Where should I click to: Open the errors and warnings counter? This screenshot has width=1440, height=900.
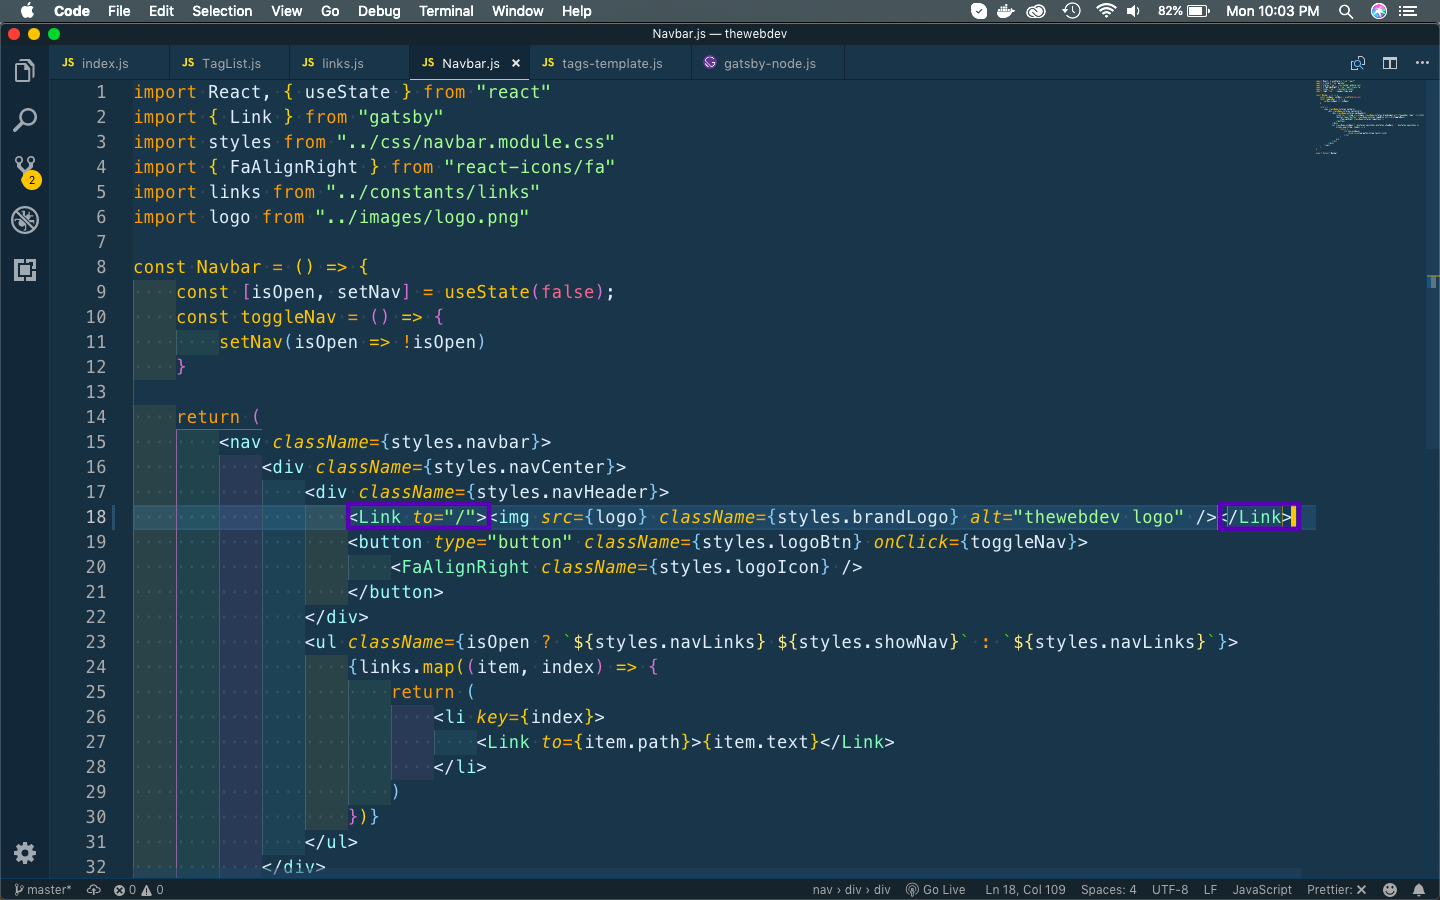[x=139, y=890]
